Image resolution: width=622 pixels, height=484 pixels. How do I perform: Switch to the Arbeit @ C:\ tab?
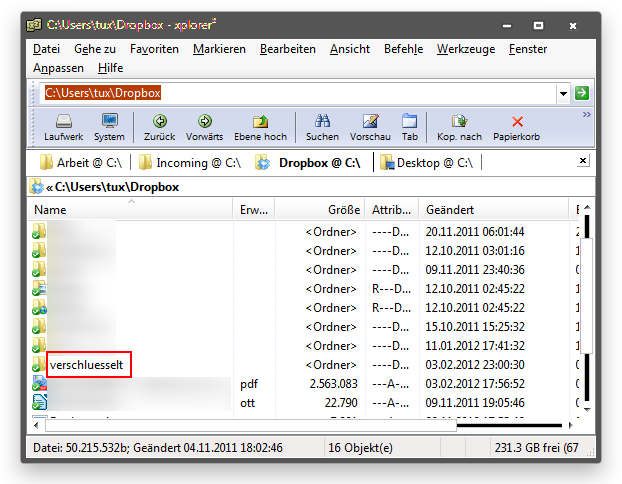(x=80, y=162)
